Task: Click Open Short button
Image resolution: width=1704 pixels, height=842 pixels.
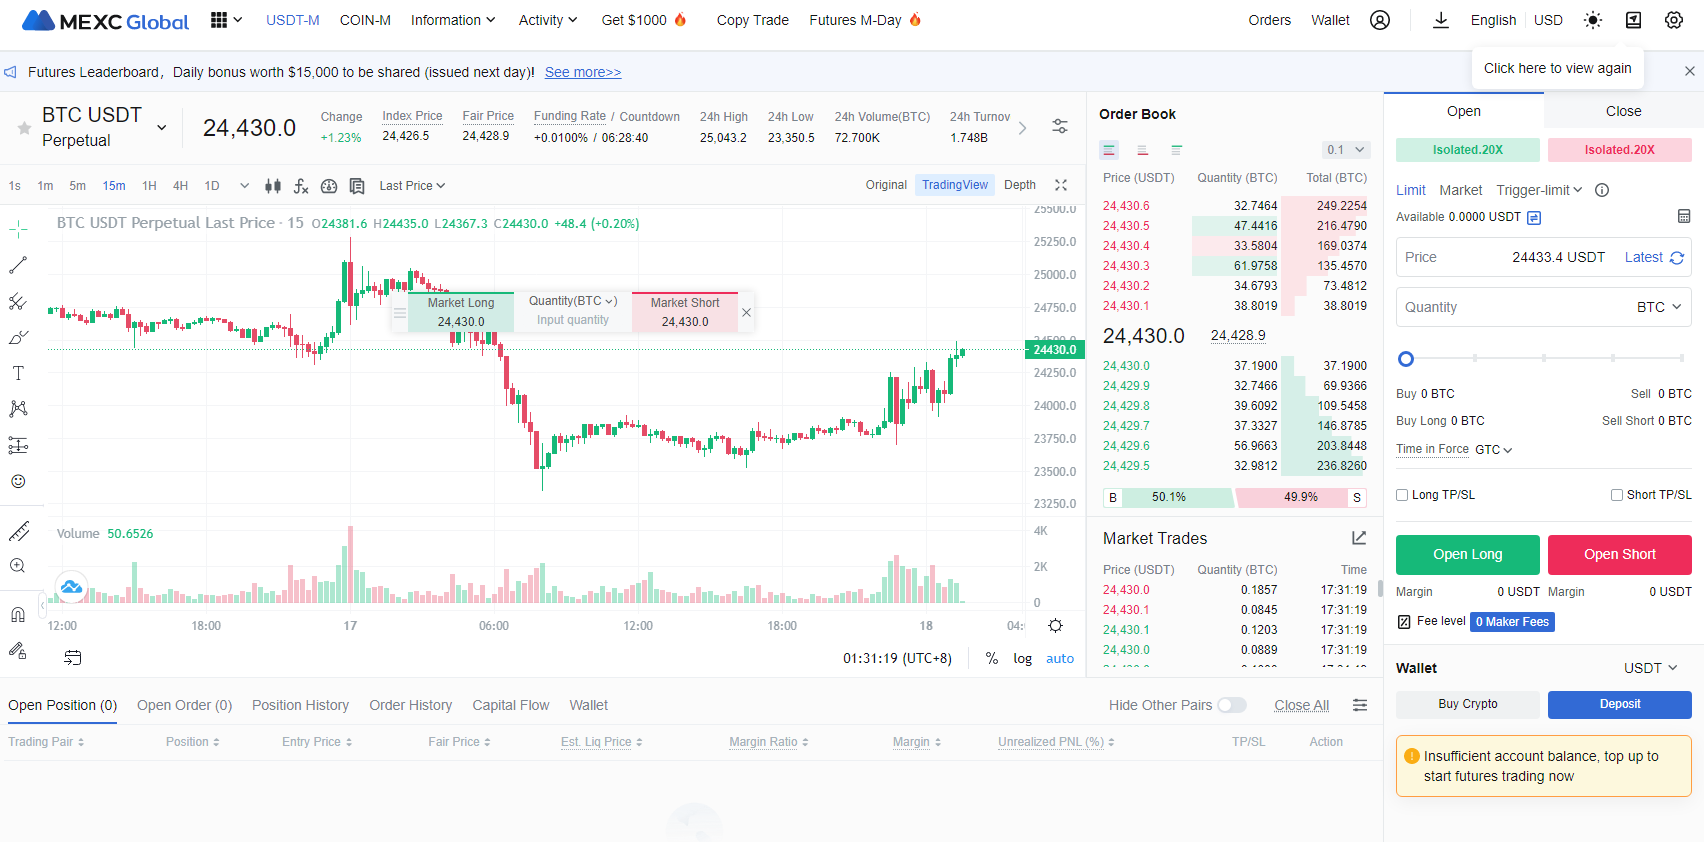Action: click(1620, 554)
